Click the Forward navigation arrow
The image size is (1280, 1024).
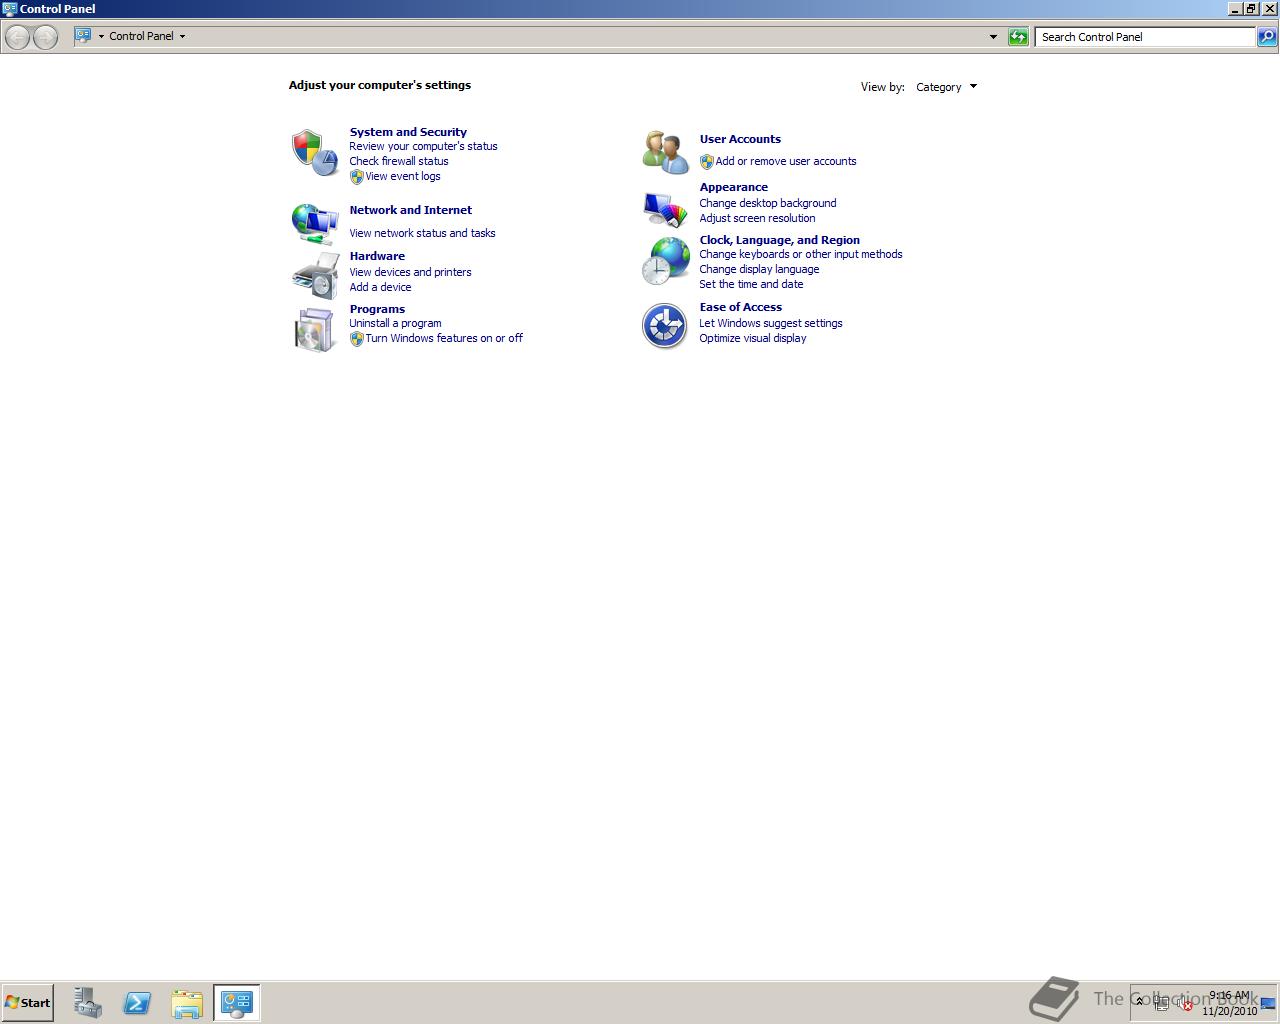coord(45,37)
